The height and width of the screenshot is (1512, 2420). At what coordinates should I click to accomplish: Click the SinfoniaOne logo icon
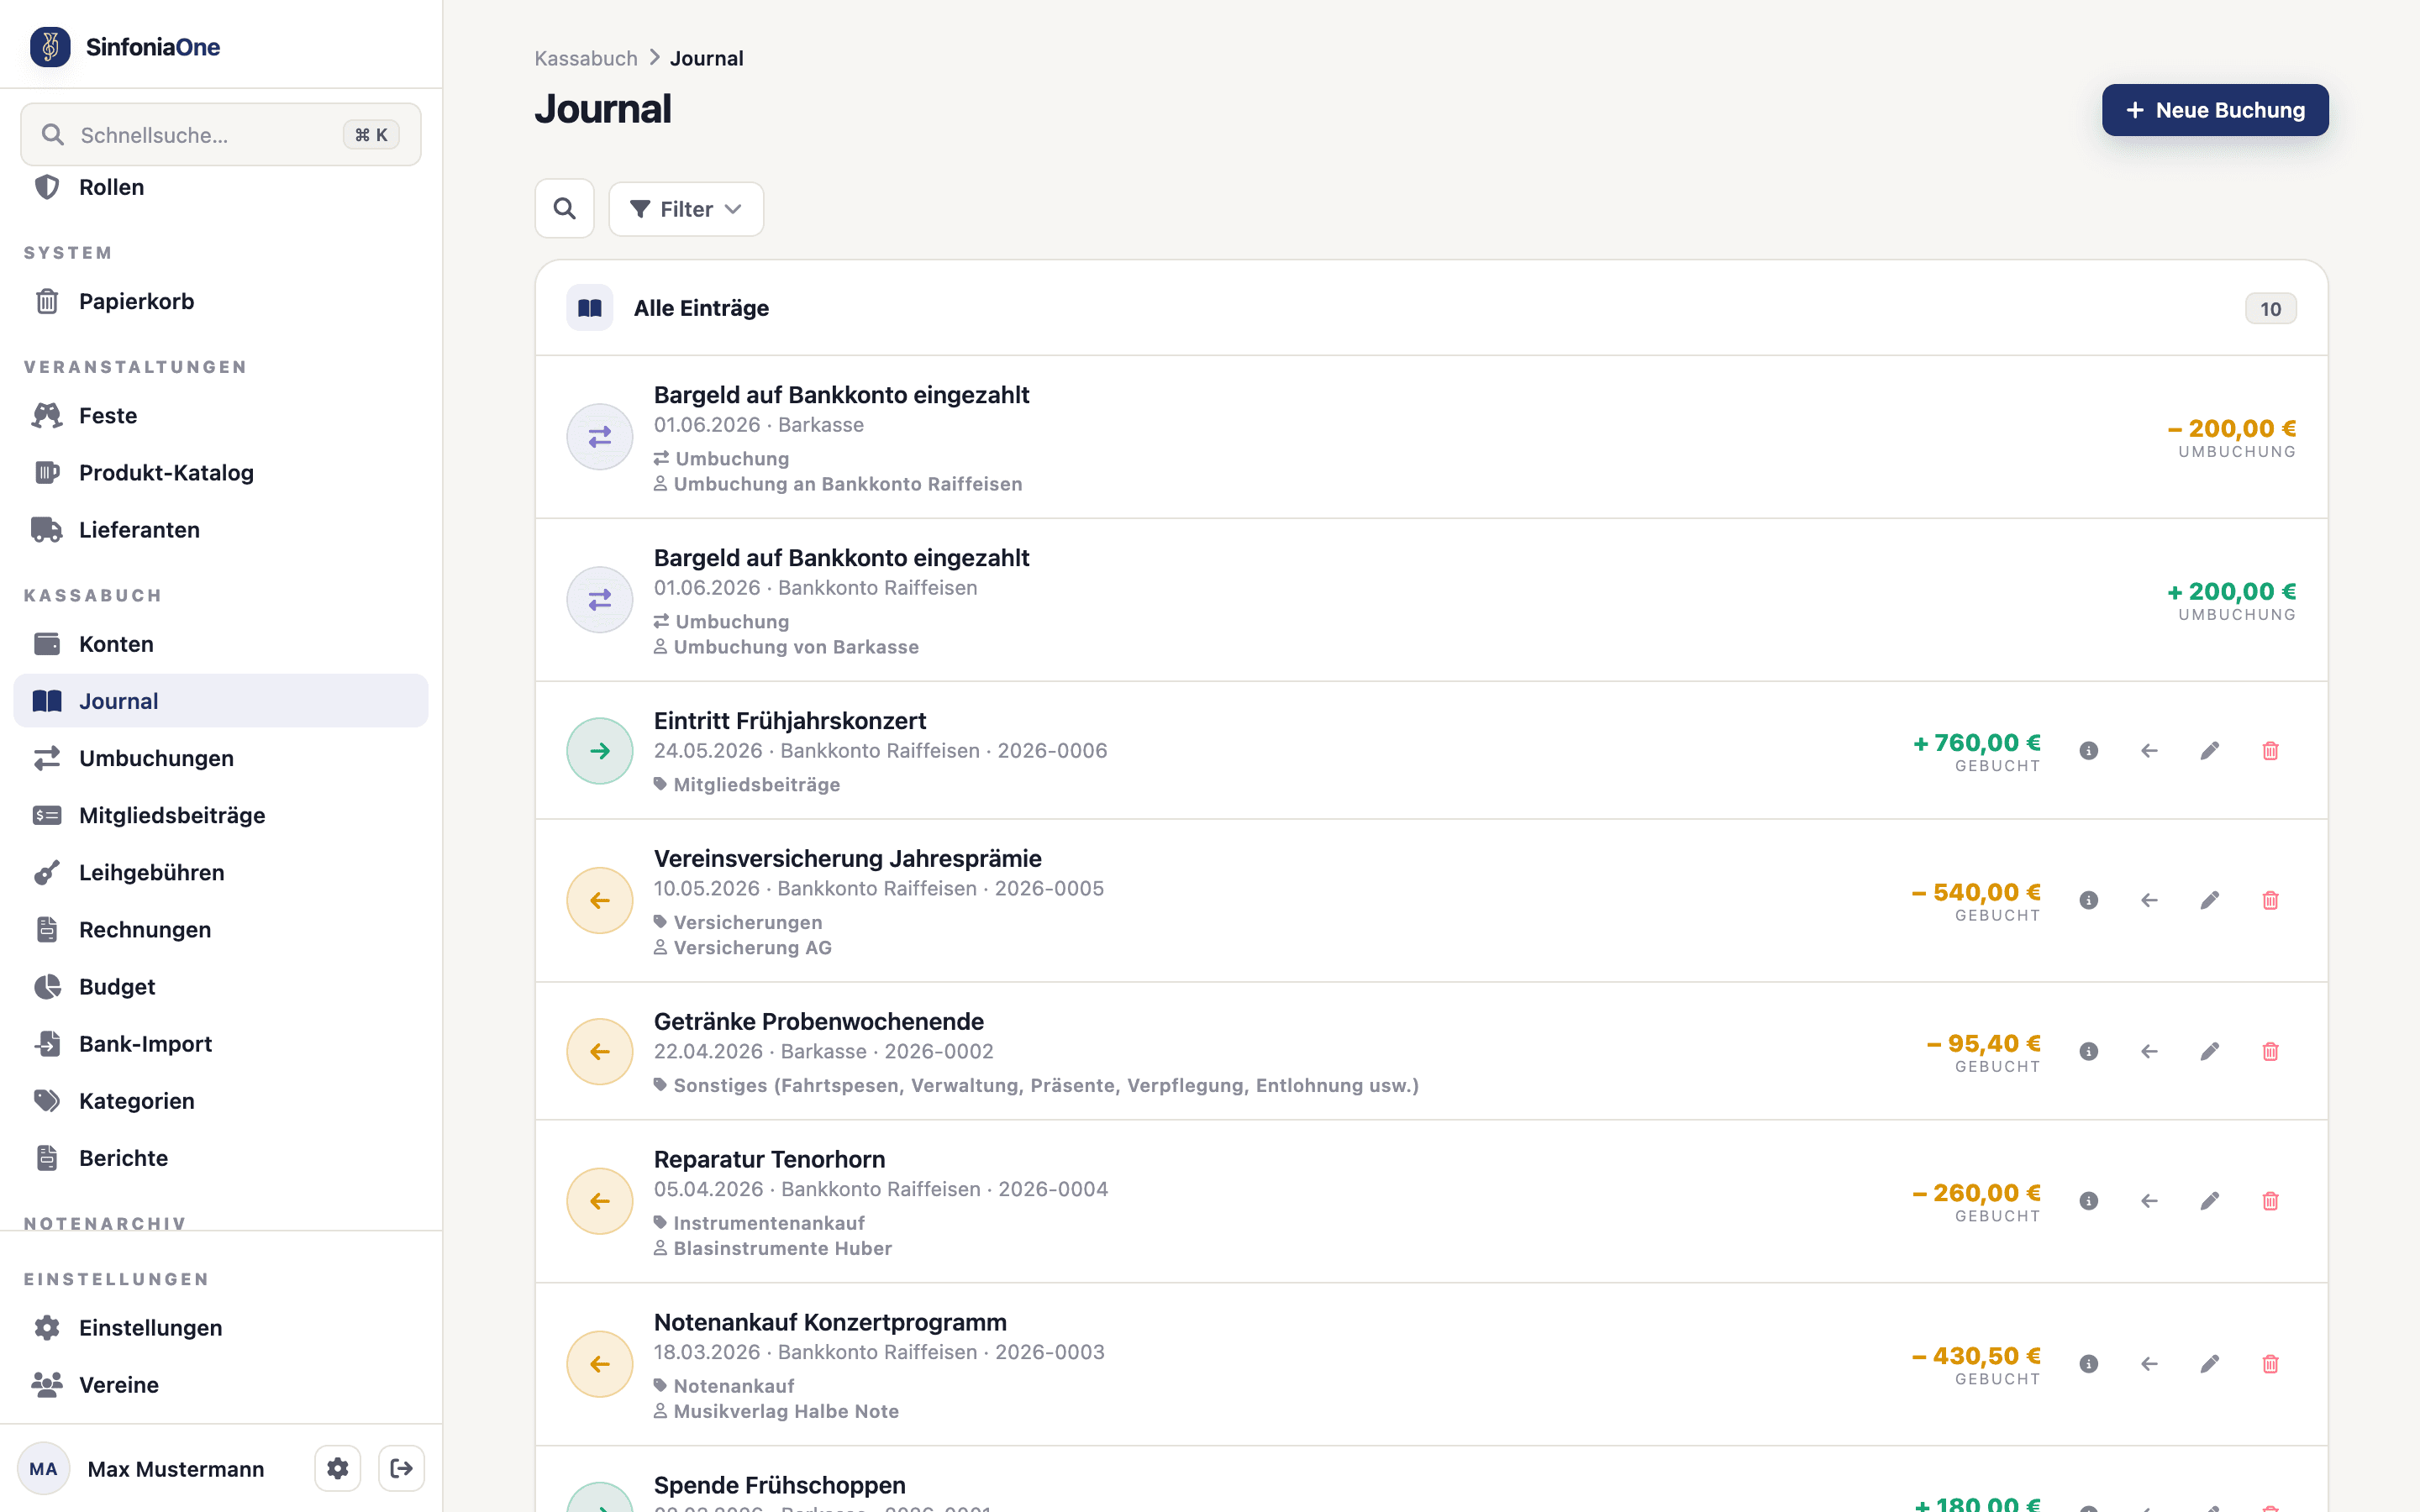pos(50,47)
